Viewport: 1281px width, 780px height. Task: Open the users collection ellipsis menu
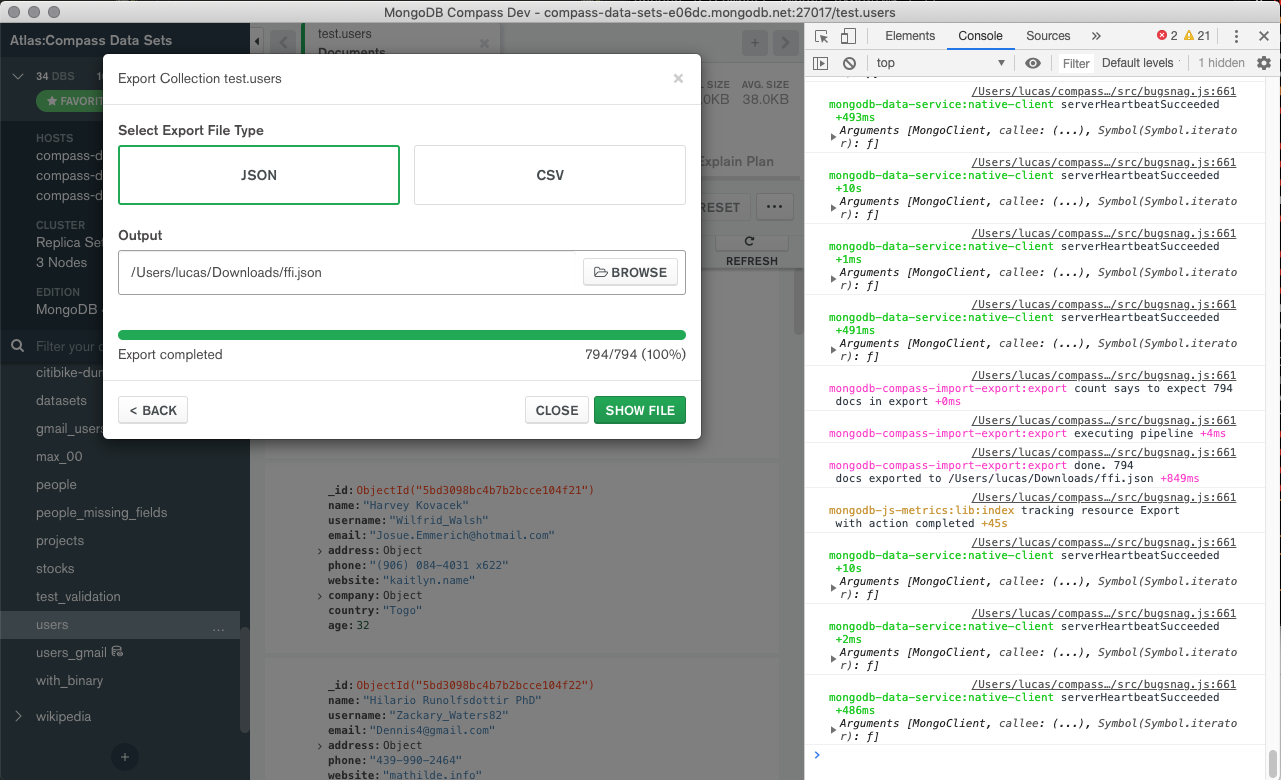coord(219,626)
